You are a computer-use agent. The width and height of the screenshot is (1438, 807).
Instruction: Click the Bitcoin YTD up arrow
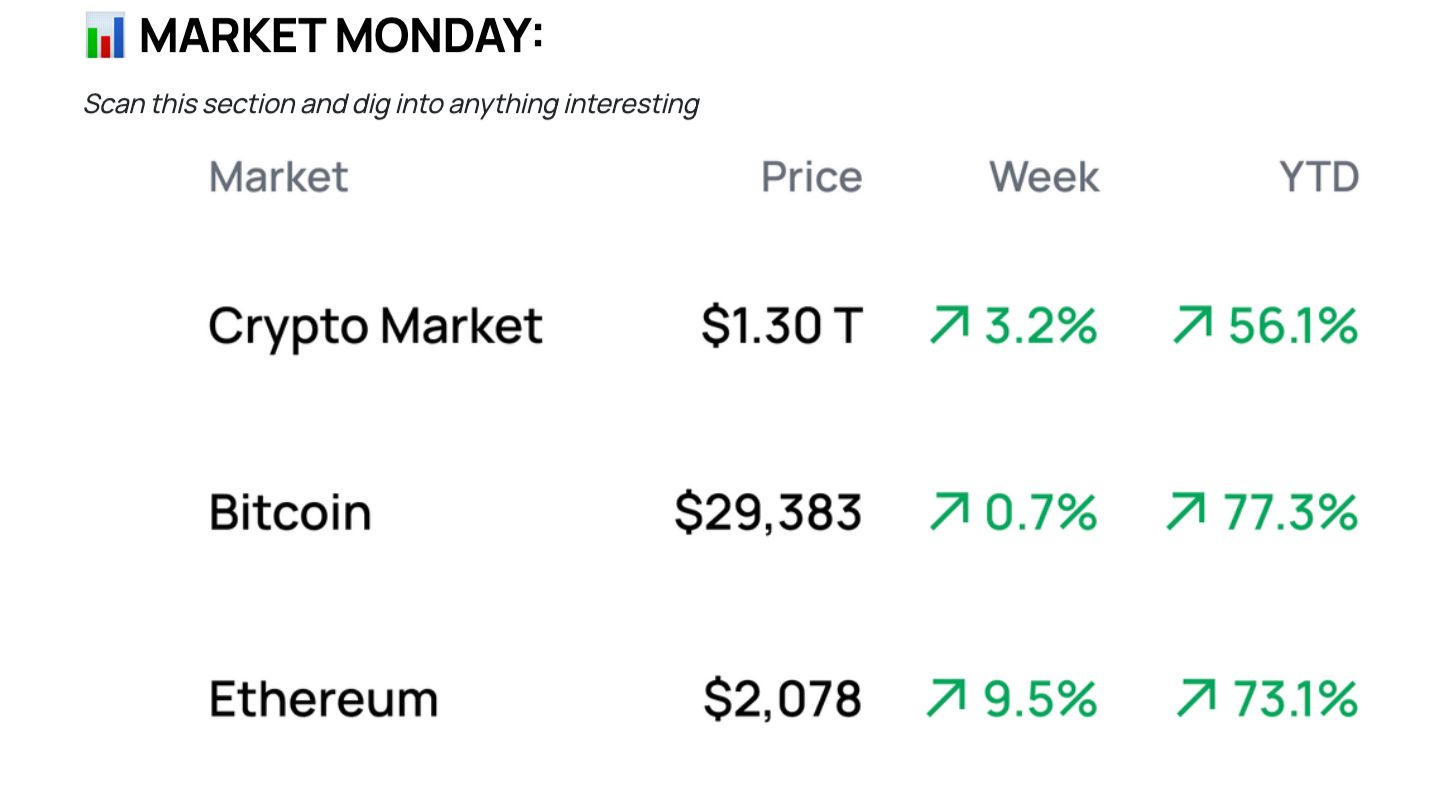pos(1184,512)
